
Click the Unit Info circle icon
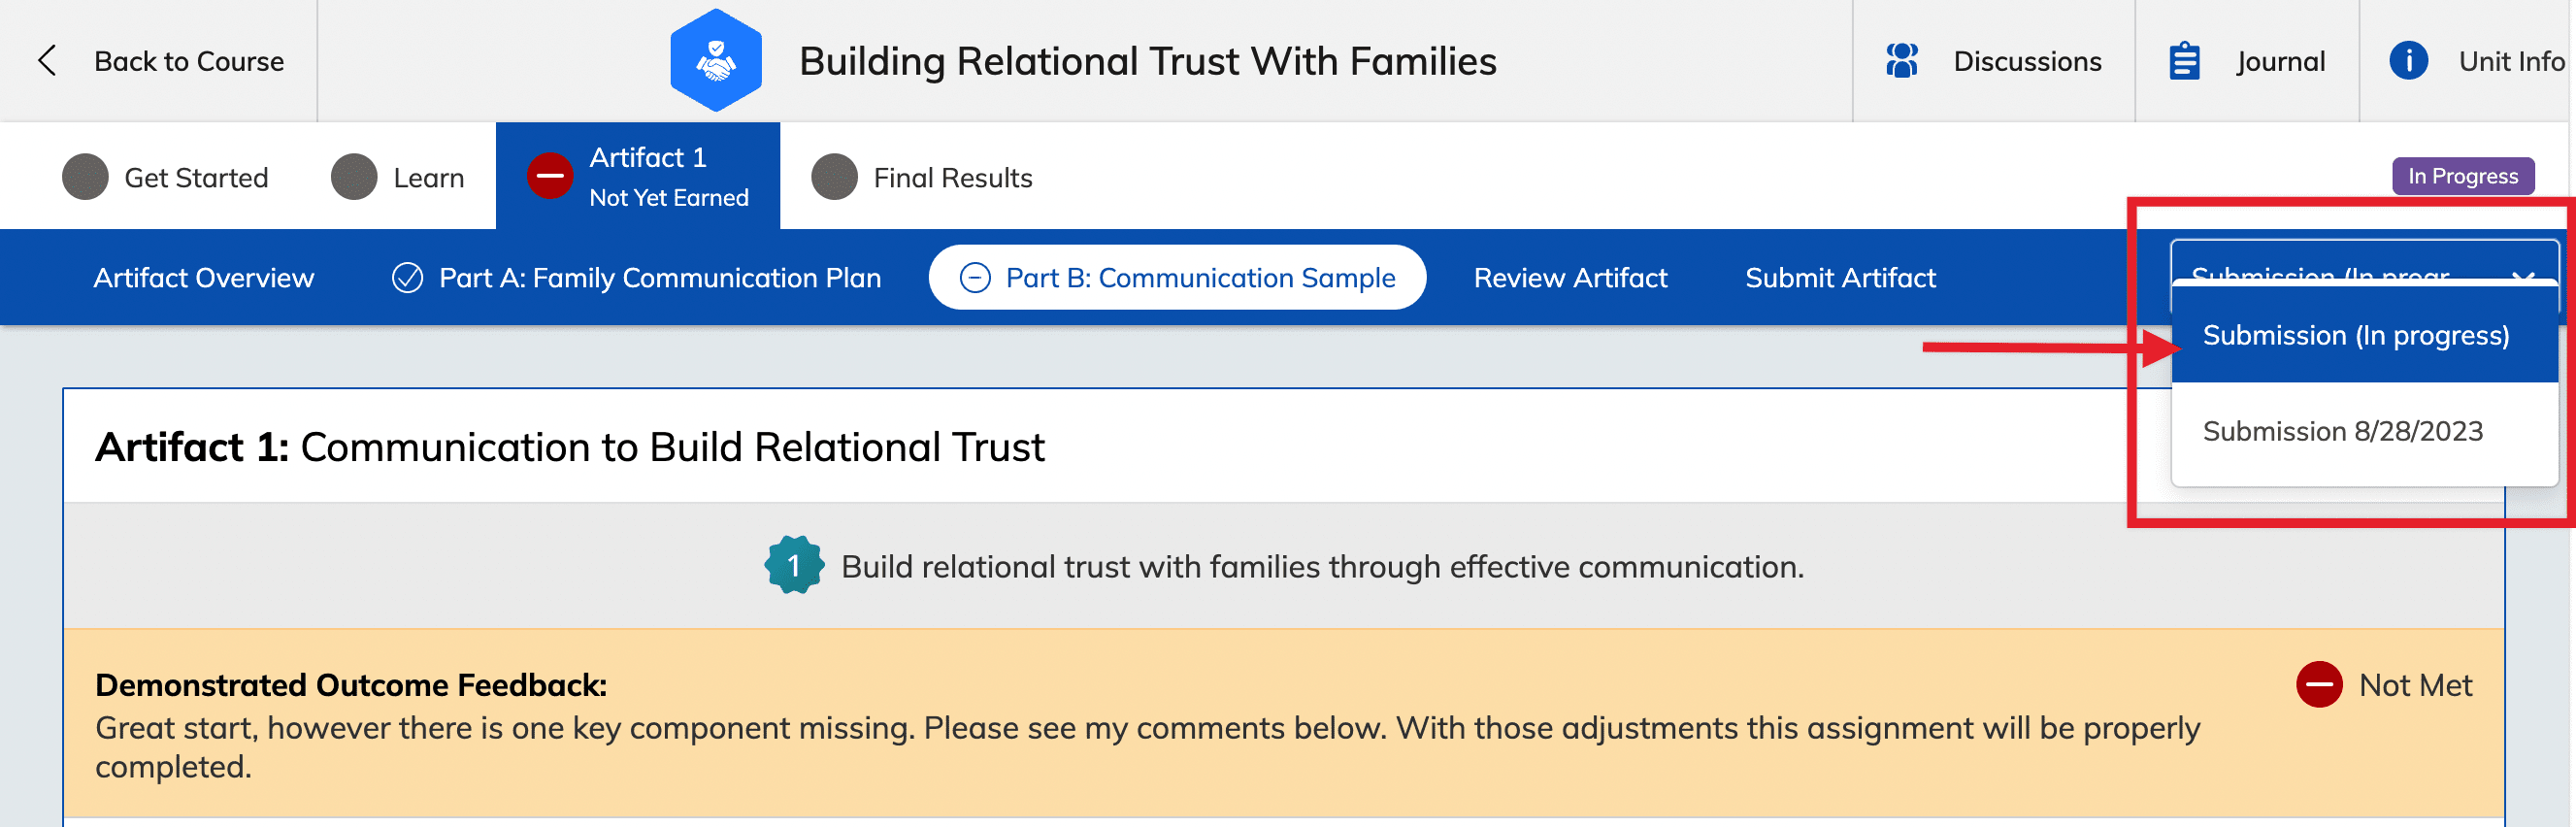tap(2408, 61)
